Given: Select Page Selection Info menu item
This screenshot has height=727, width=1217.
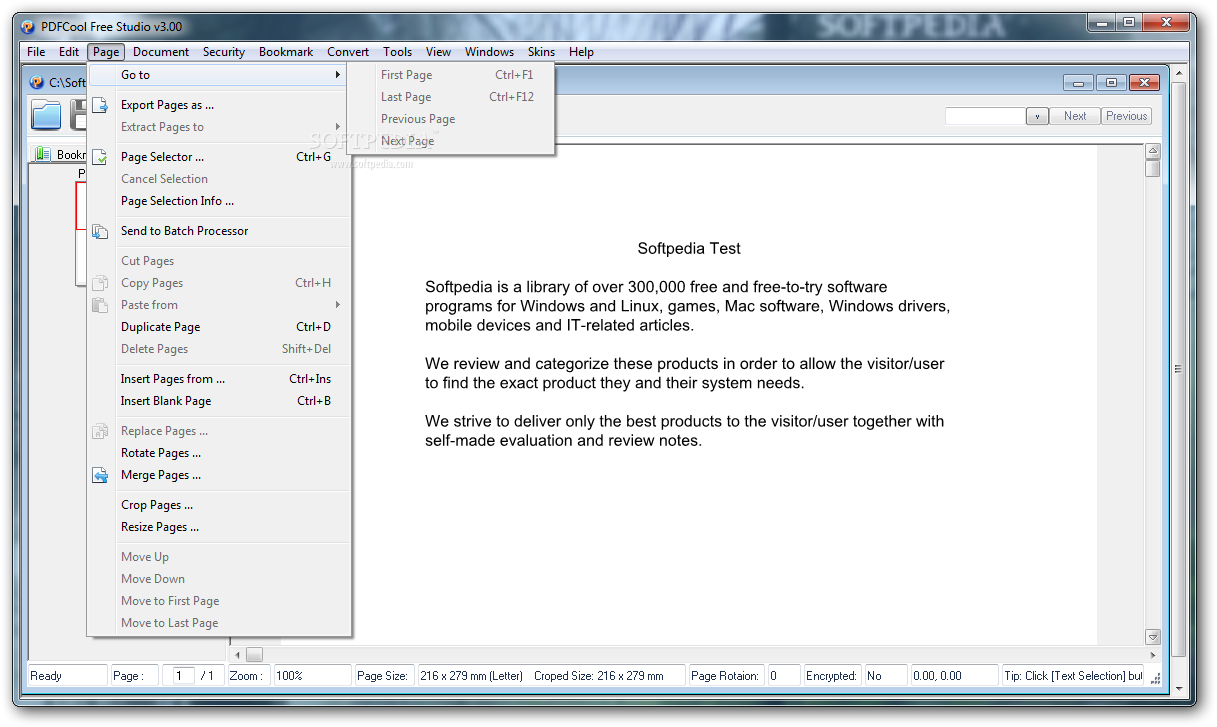Looking at the screenshot, I should pyautogui.click(x=219, y=200).
